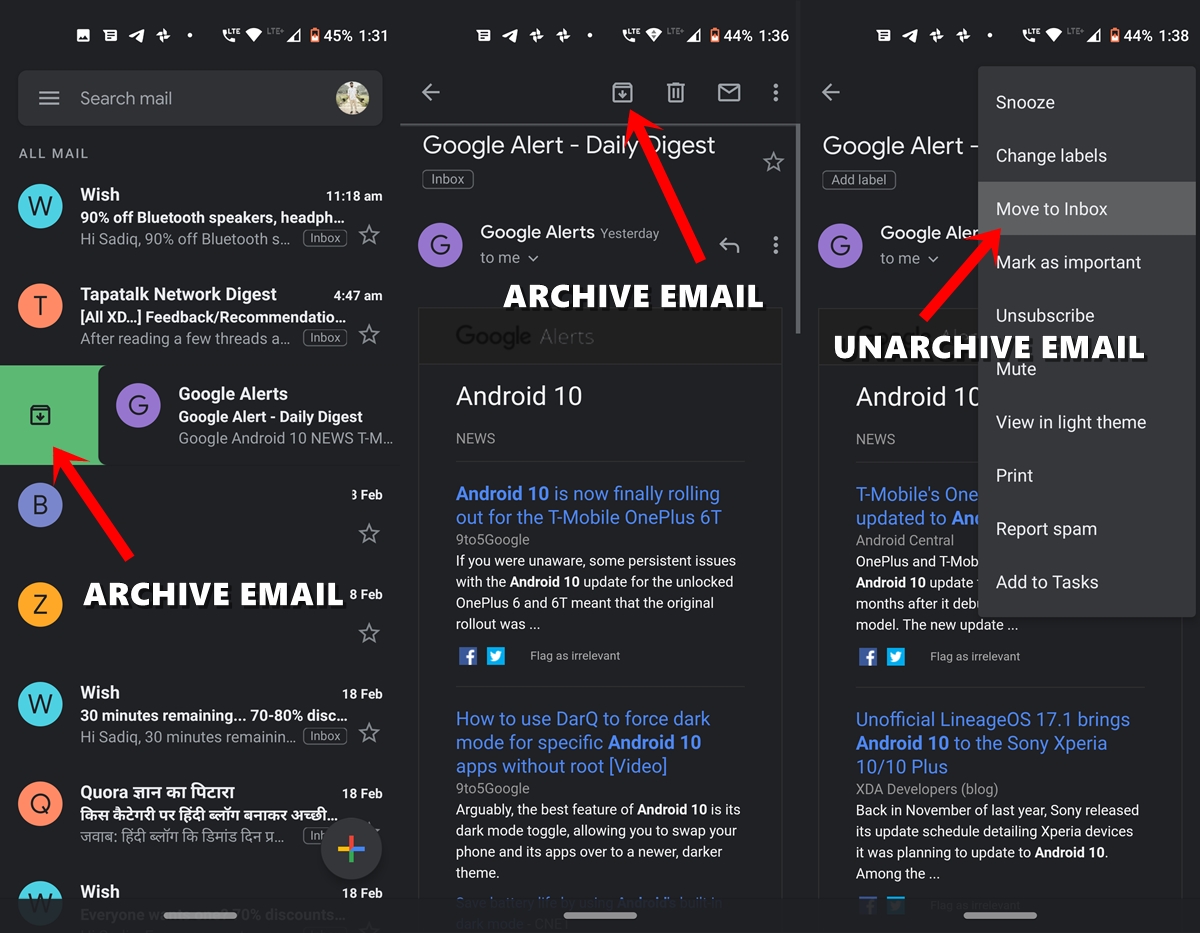Tap the Inbox label chip under subject
This screenshot has height=933, width=1200.
pos(448,179)
